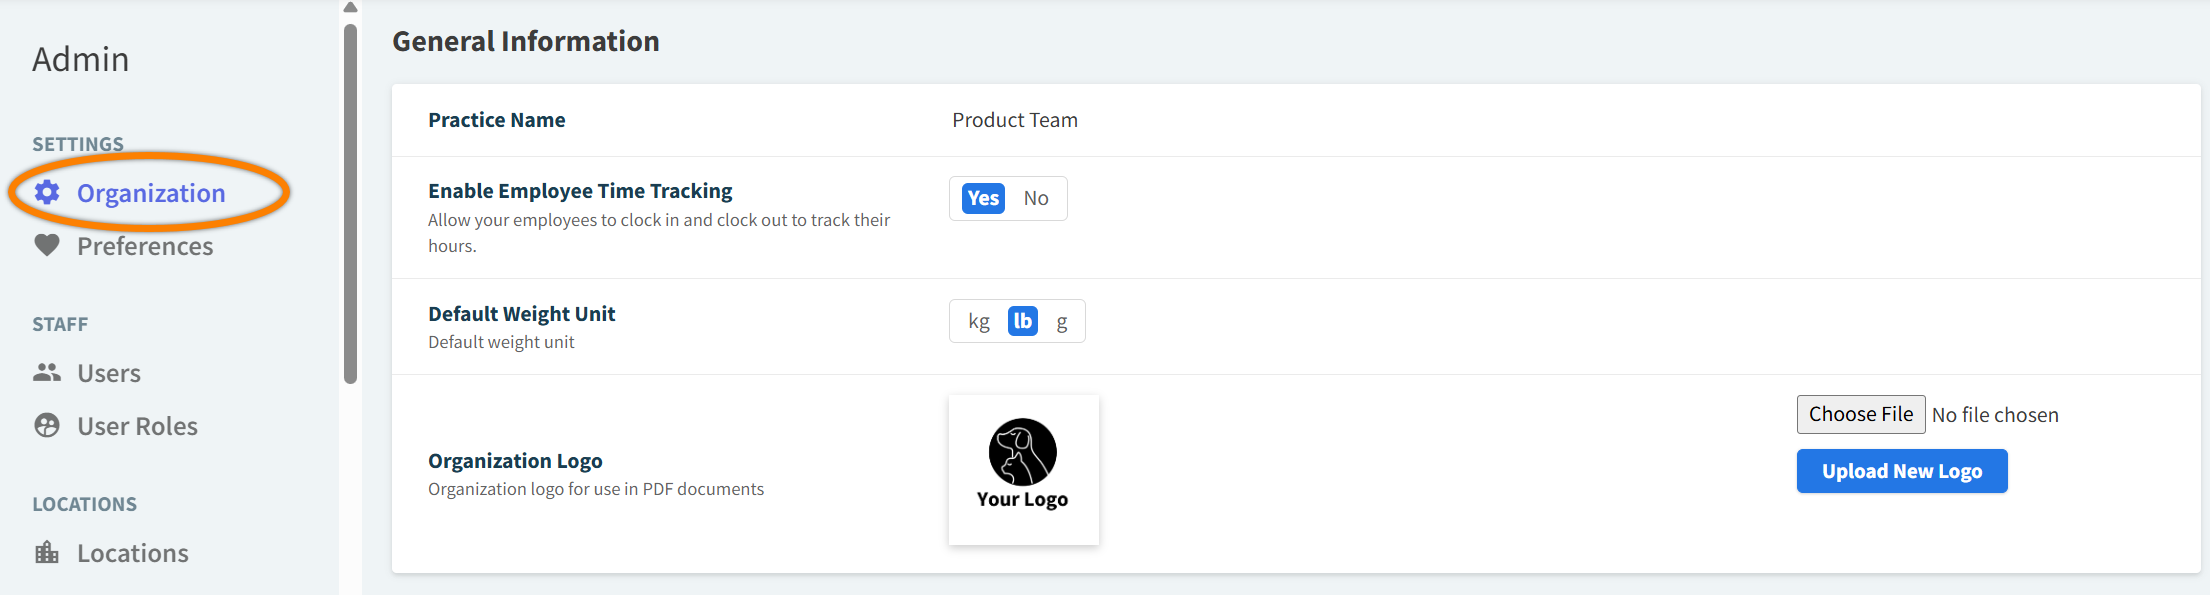Disable employee time tracking with No
Image resolution: width=2210 pixels, height=595 pixels.
[1036, 198]
